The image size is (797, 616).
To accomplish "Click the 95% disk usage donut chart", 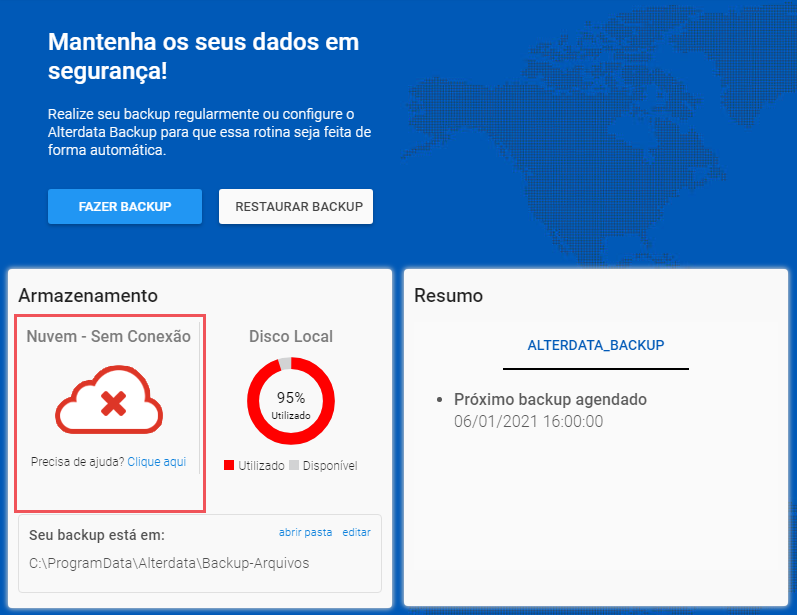I will pos(291,401).
